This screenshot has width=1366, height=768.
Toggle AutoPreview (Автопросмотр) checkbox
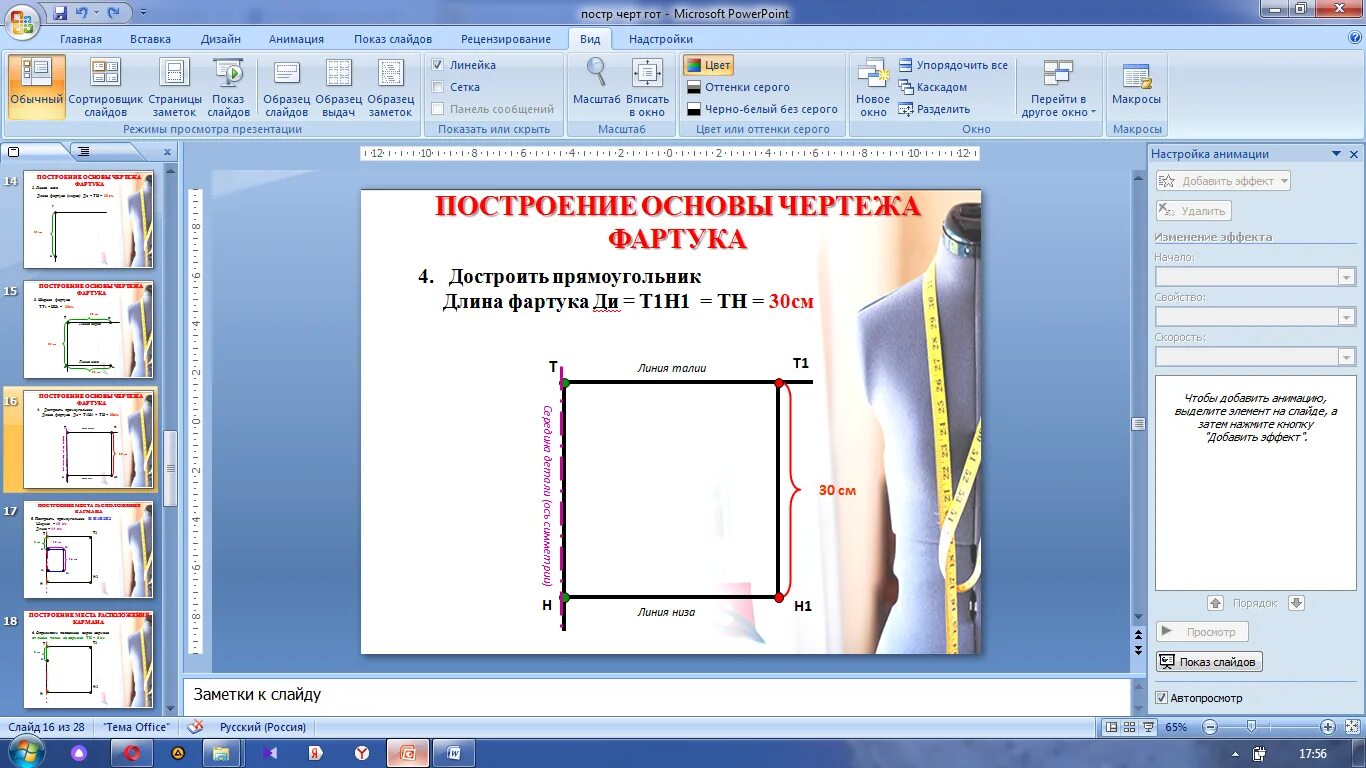(x=1161, y=698)
